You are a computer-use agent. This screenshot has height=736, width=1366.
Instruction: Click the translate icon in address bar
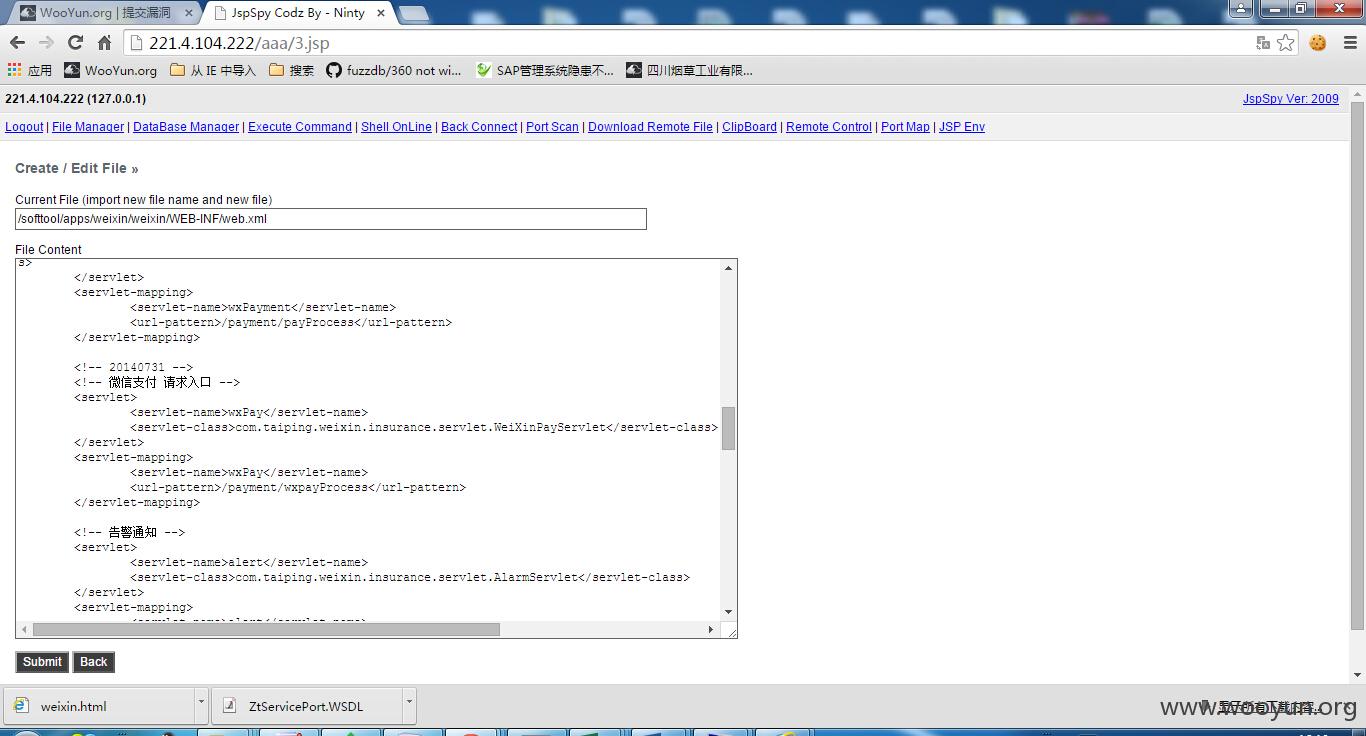tap(1263, 42)
